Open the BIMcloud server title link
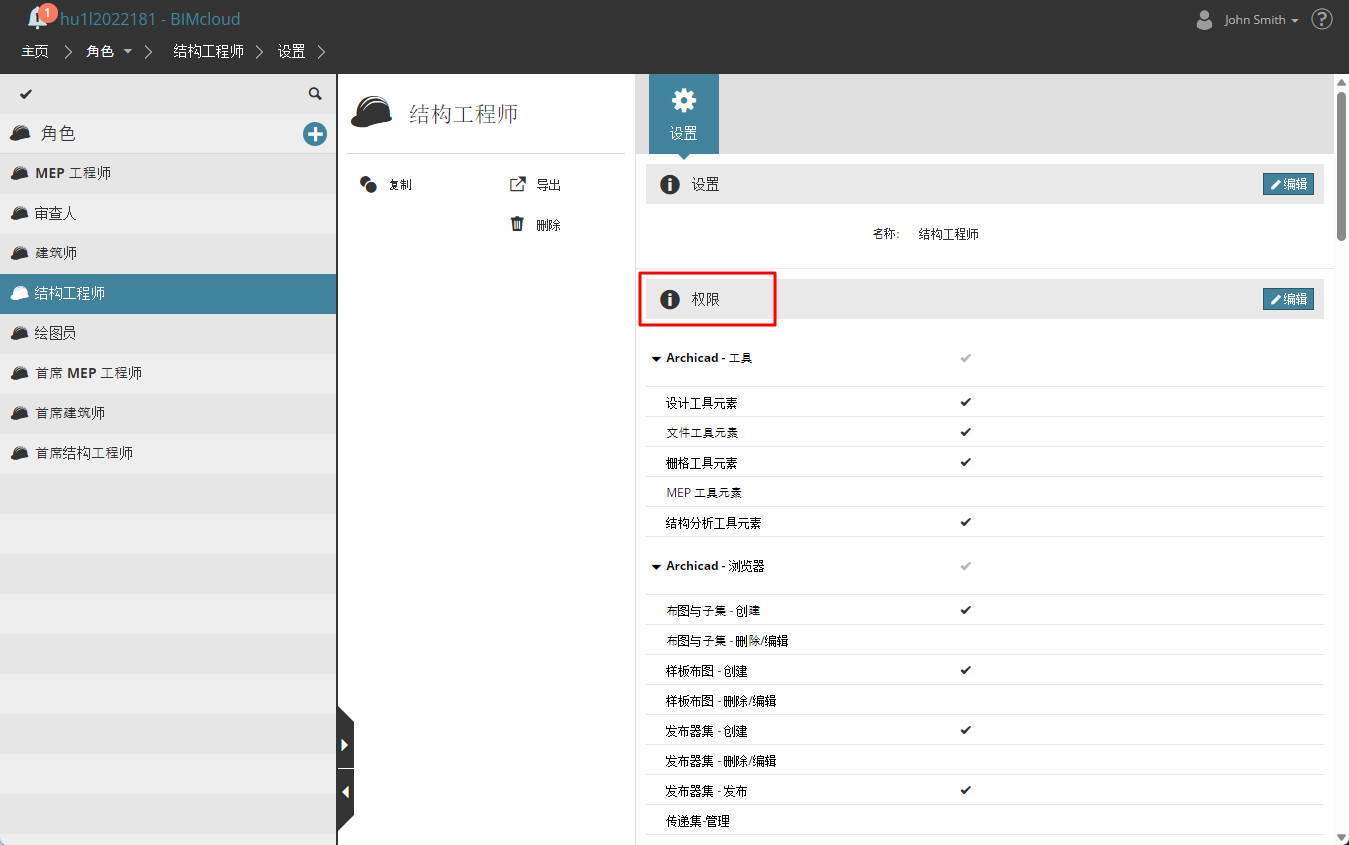Viewport: 1349px width, 845px height. tap(150, 19)
